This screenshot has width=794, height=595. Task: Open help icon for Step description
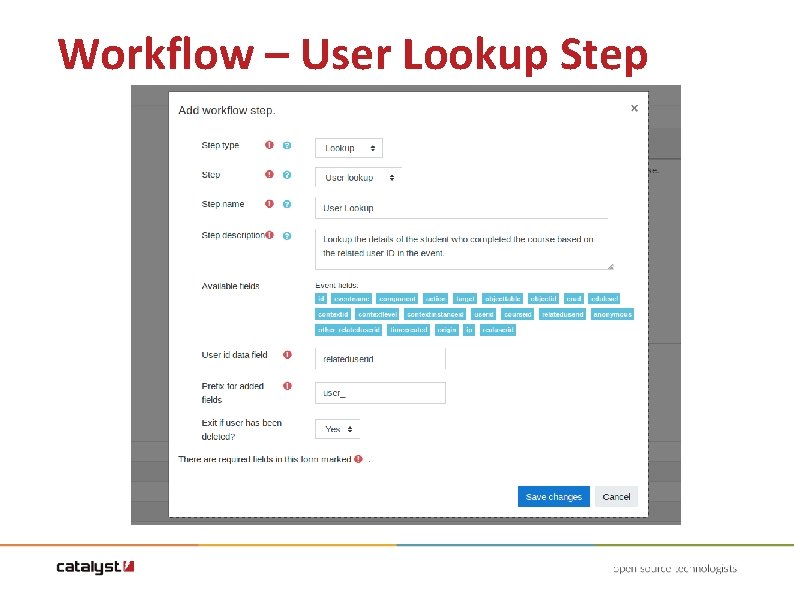pyautogui.click(x=287, y=235)
